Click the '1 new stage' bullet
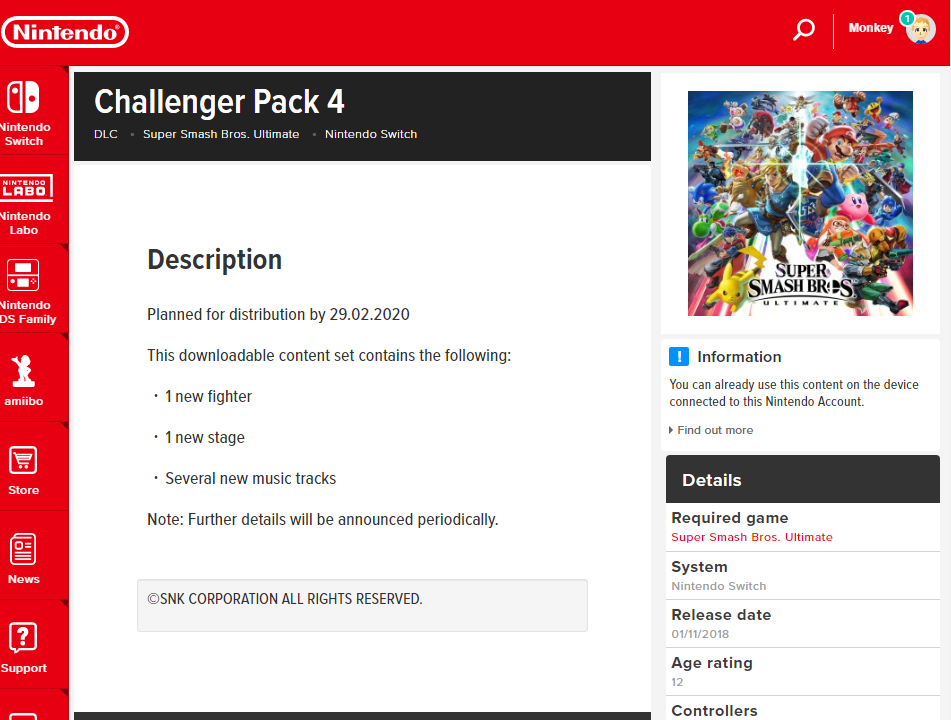 click(204, 437)
